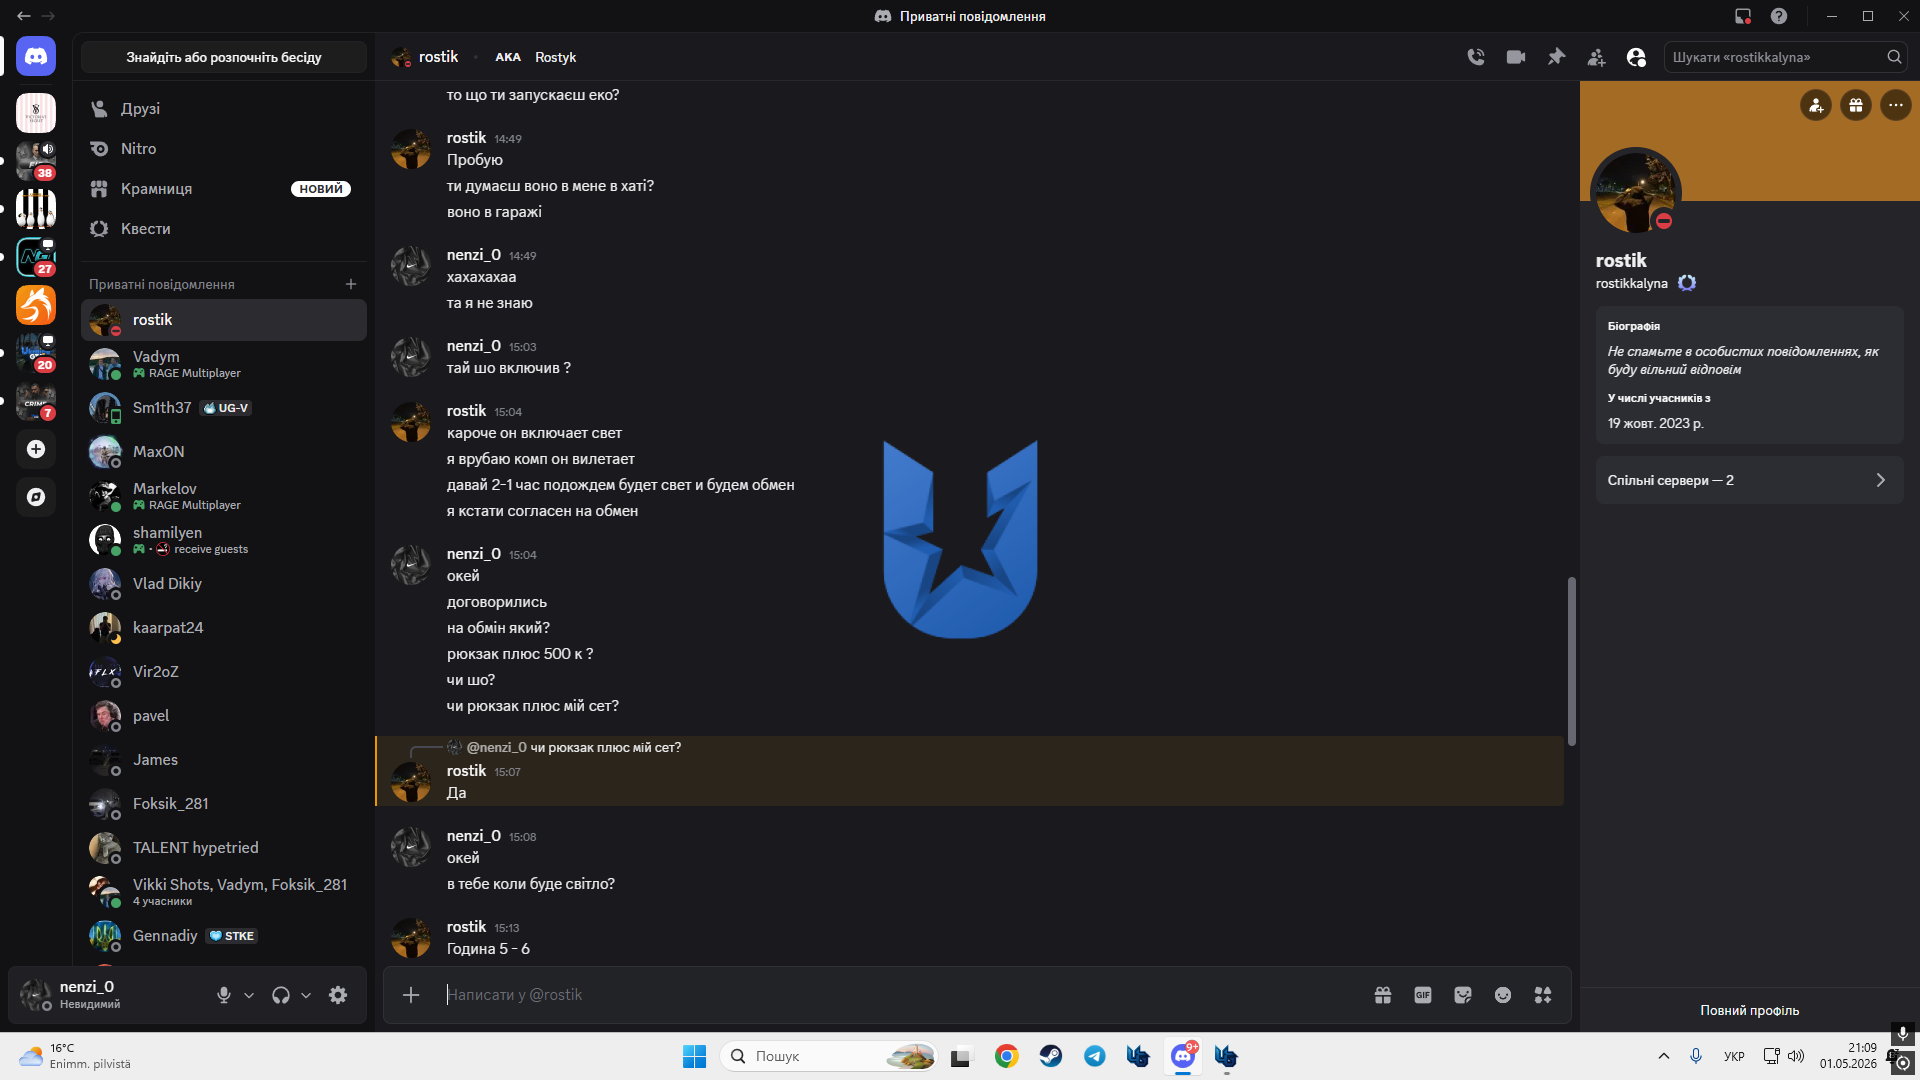Go back with the back arrow
The height and width of the screenshot is (1080, 1920).
pyautogui.click(x=24, y=16)
